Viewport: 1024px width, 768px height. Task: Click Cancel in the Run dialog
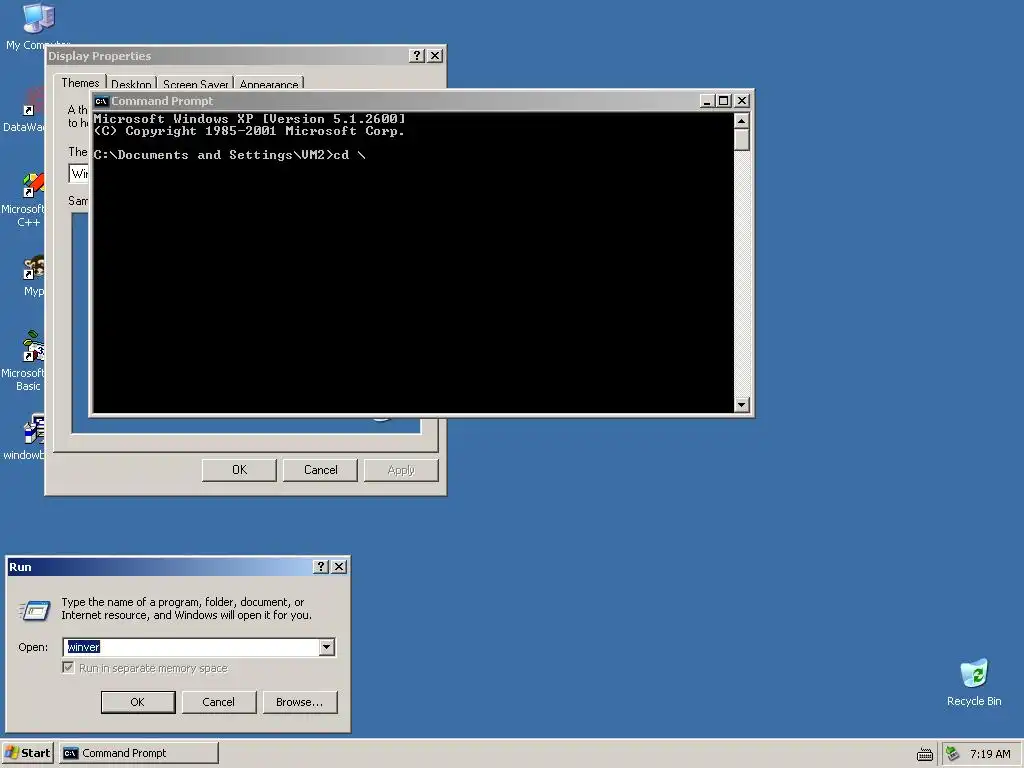(x=219, y=702)
